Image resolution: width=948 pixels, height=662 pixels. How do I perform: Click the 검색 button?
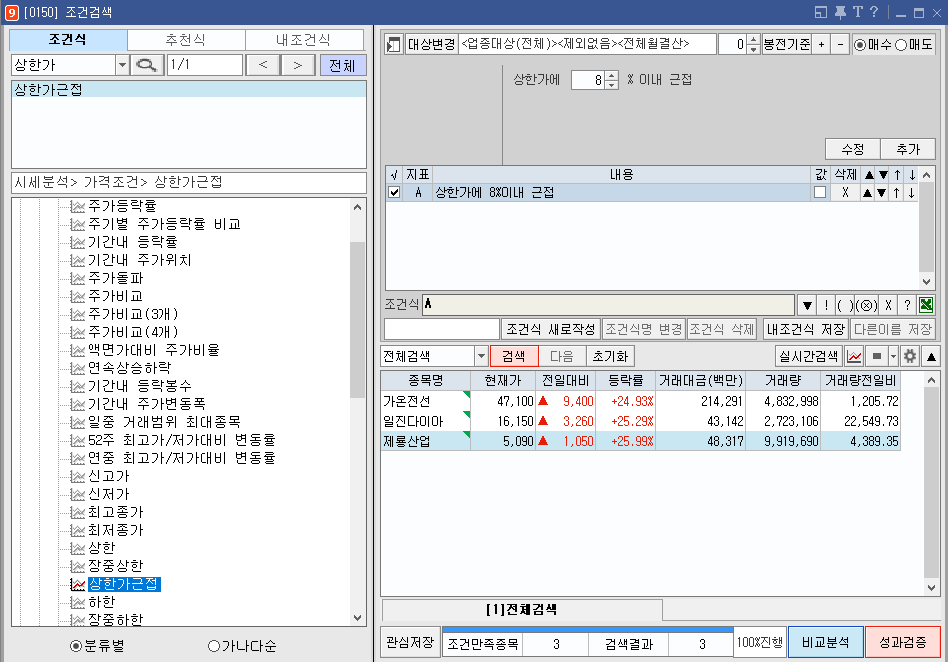[515, 356]
